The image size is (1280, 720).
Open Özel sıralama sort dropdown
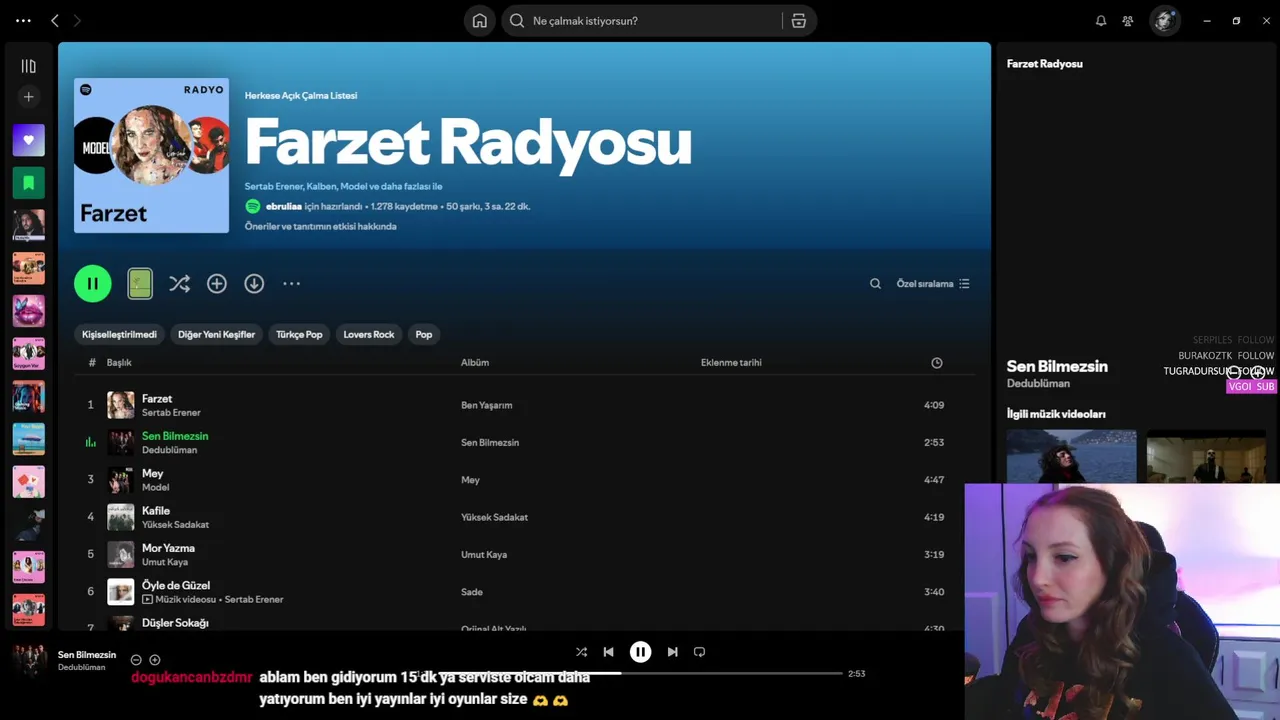pyautogui.click(x=933, y=284)
